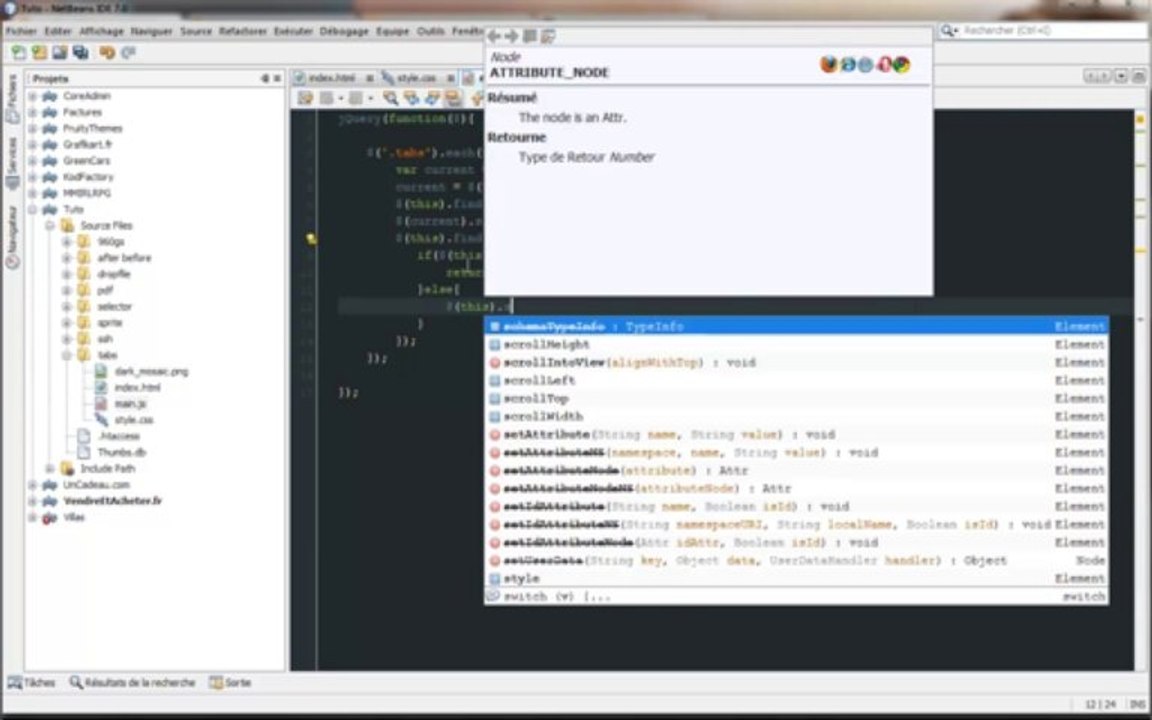
Task: Select scrollTop completion suggestion
Action: point(796,398)
